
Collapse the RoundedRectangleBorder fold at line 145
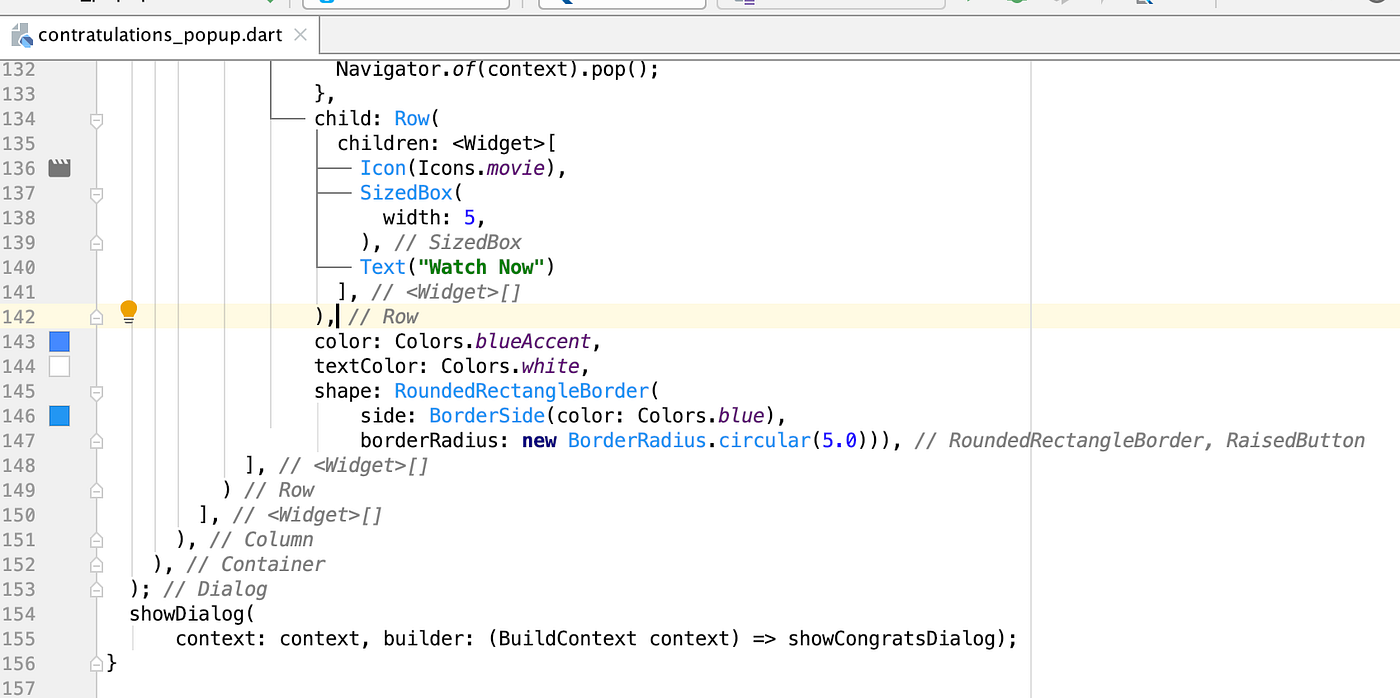pyautogui.click(x=96, y=390)
